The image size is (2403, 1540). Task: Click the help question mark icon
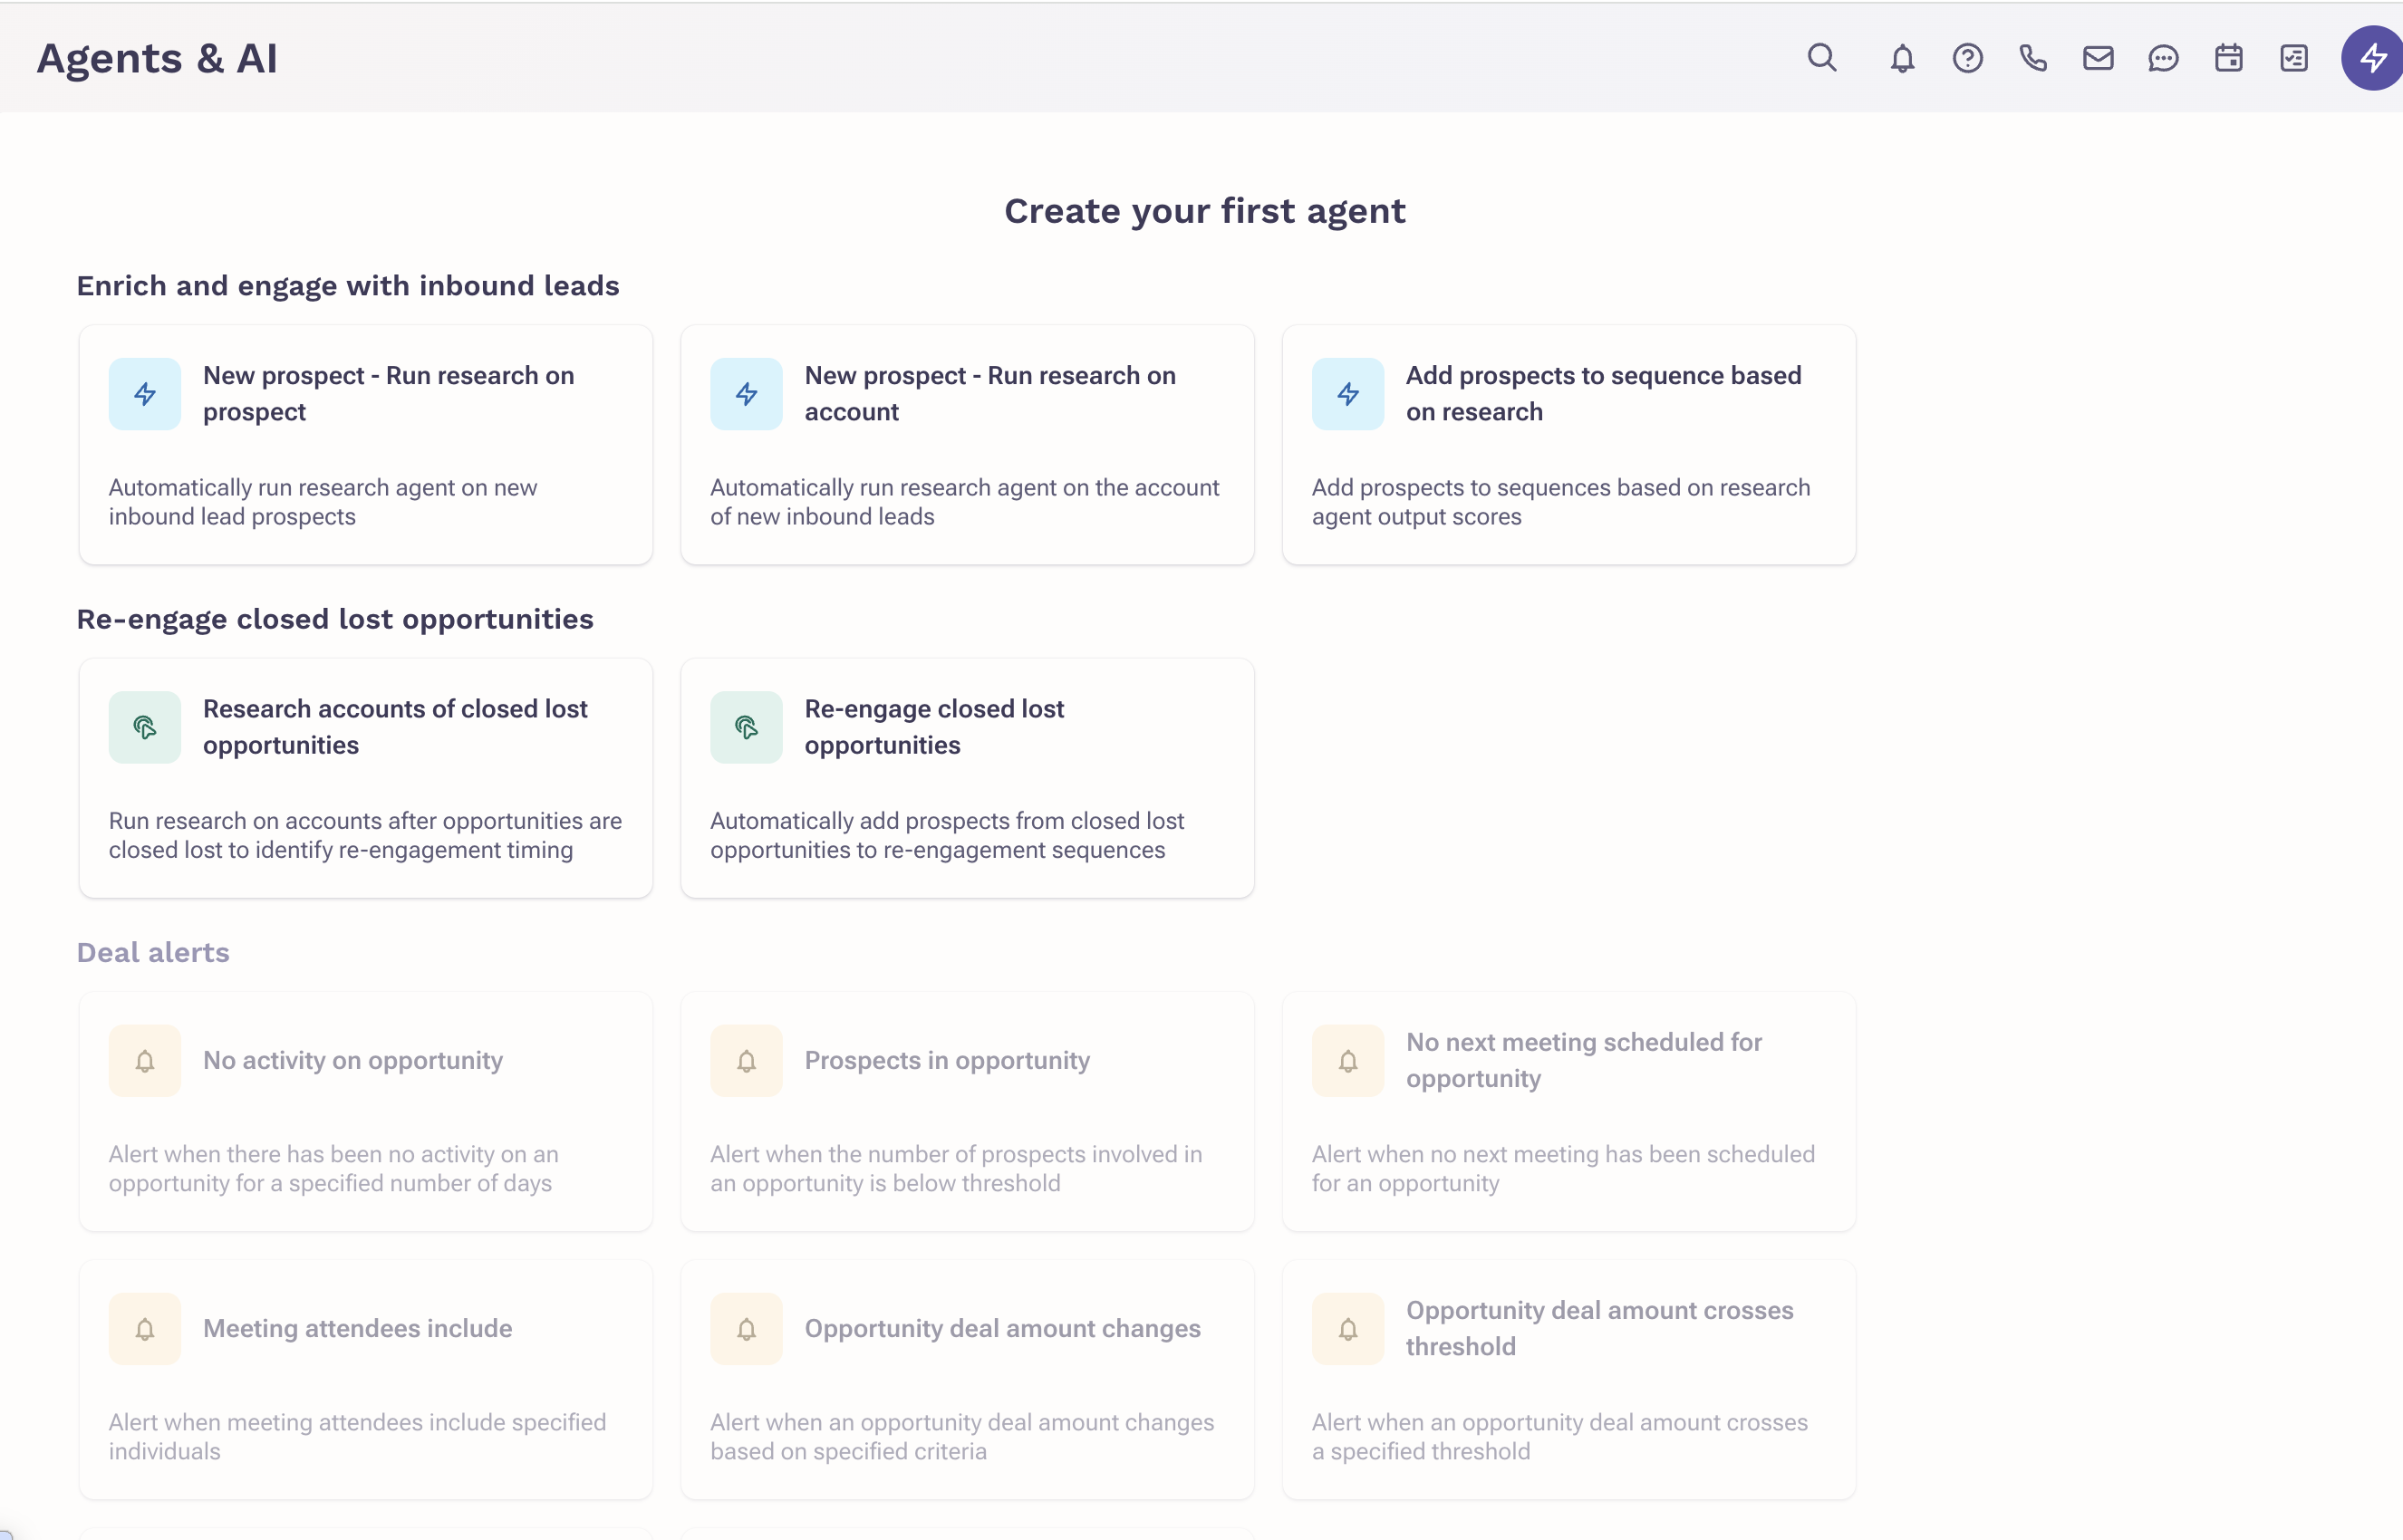tap(1967, 59)
